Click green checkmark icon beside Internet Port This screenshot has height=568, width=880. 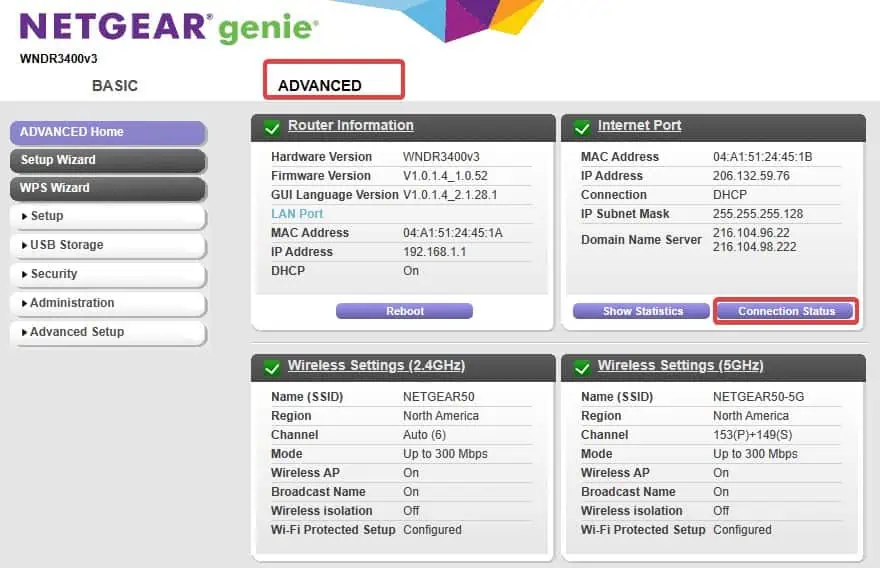582,128
